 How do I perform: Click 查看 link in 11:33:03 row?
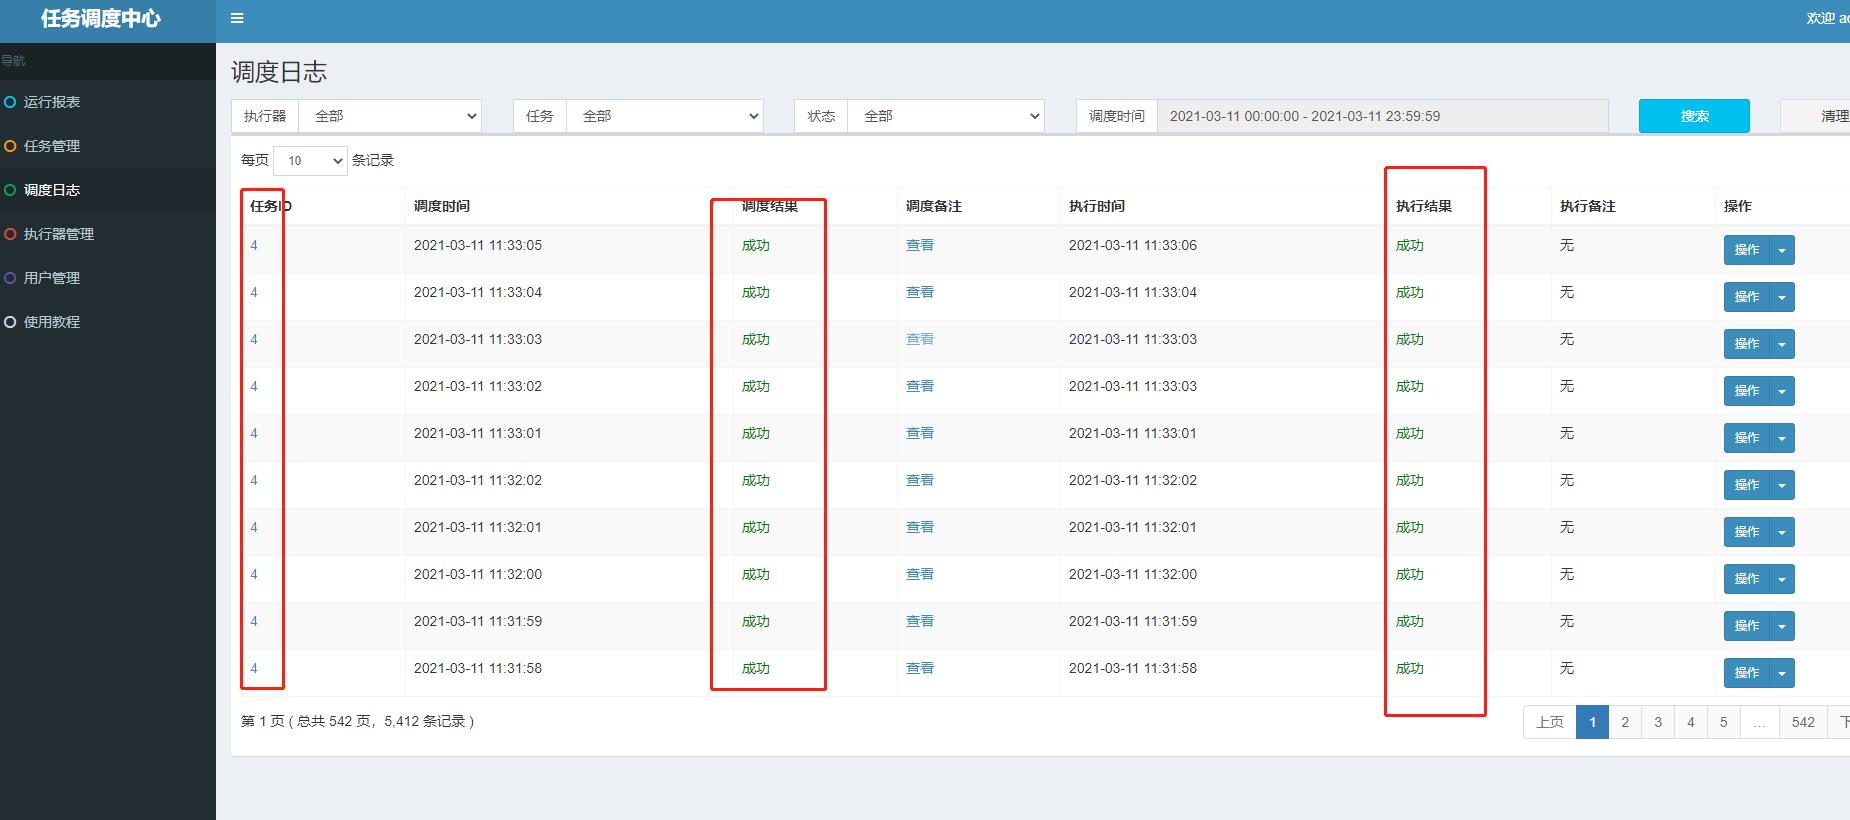tap(920, 339)
